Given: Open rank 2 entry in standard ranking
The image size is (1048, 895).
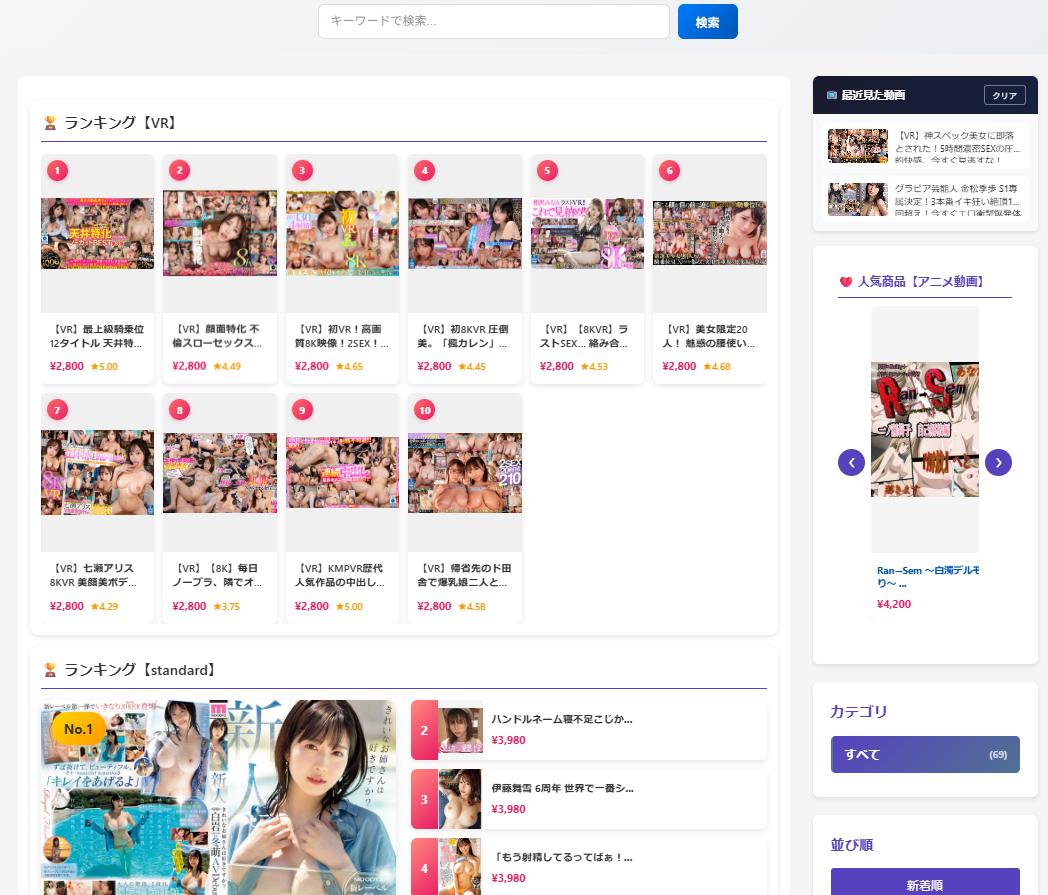Looking at the screenshot, I should pos(588,730).
